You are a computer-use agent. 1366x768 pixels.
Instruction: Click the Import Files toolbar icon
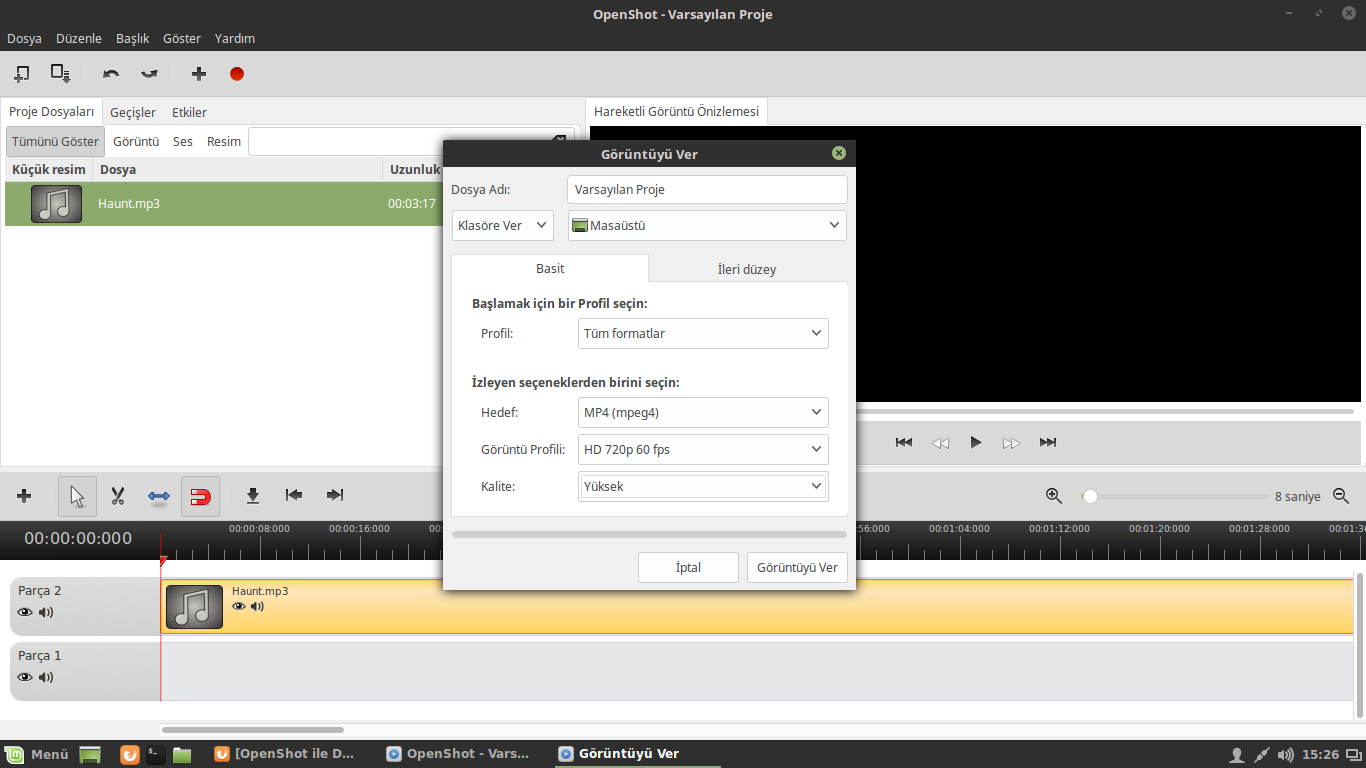click(x=21, y=74)
